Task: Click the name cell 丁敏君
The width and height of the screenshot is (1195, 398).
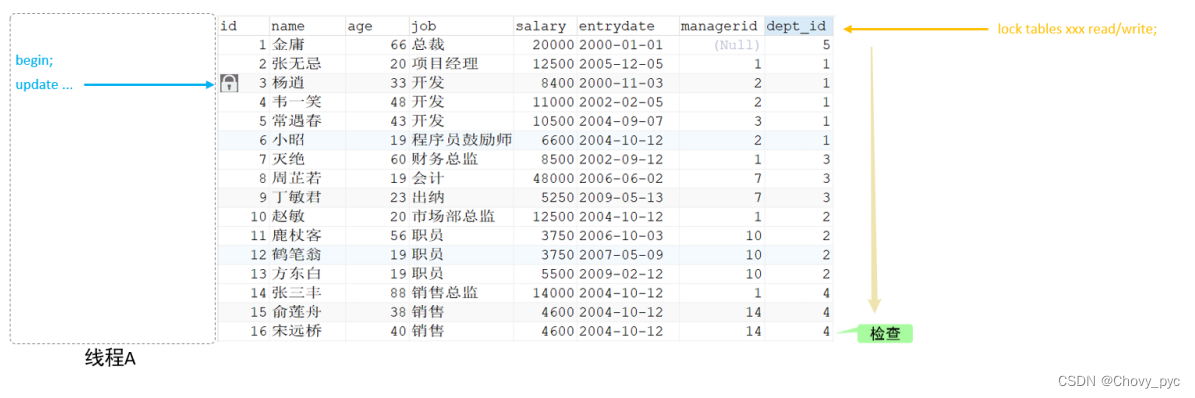Action: pos(307,197)
